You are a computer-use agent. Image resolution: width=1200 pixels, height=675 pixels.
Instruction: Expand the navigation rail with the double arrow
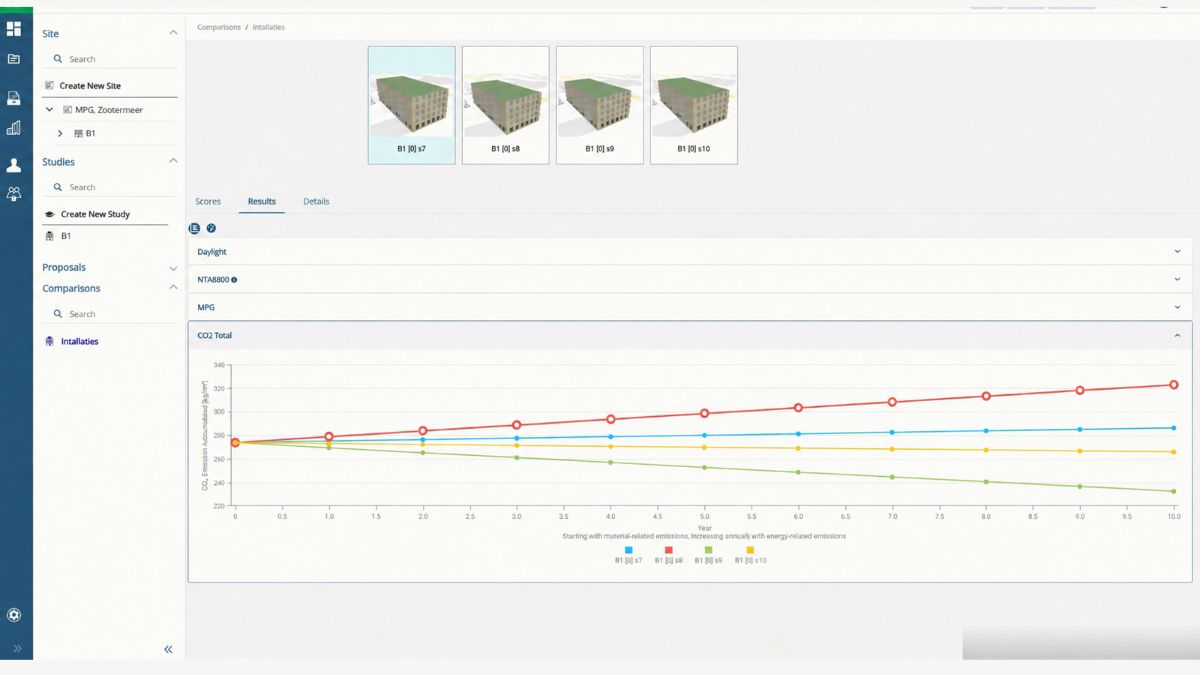coord(17,649)
